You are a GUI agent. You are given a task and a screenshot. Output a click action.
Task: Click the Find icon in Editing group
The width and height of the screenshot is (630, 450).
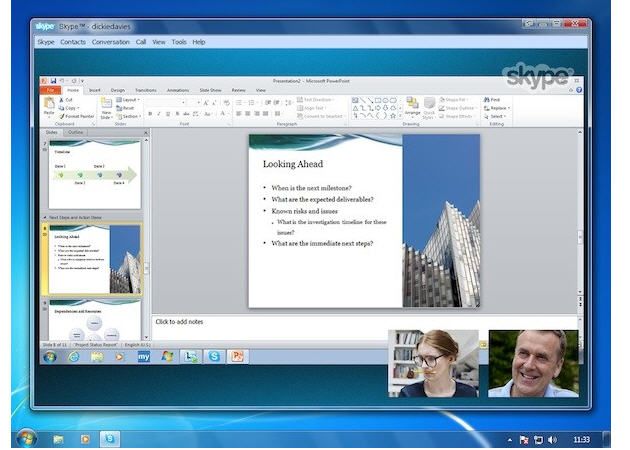(x=494, y=100)
